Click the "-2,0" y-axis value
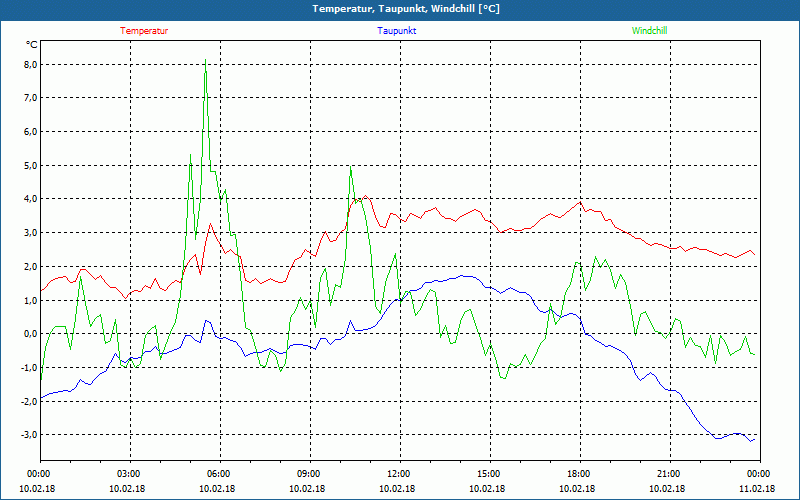 coord(29,401)
